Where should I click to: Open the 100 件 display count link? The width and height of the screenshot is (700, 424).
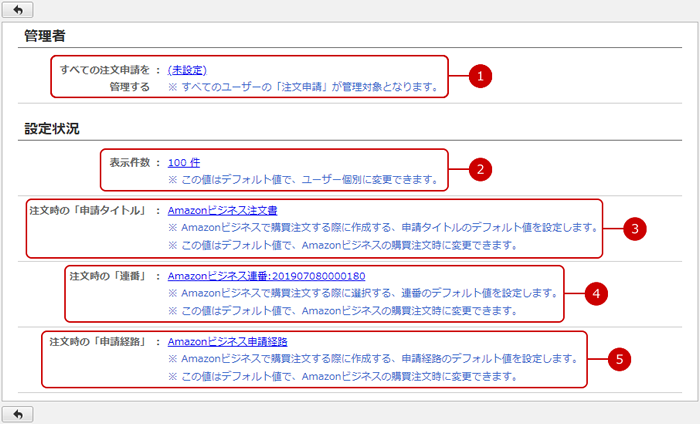click(185, 161)
